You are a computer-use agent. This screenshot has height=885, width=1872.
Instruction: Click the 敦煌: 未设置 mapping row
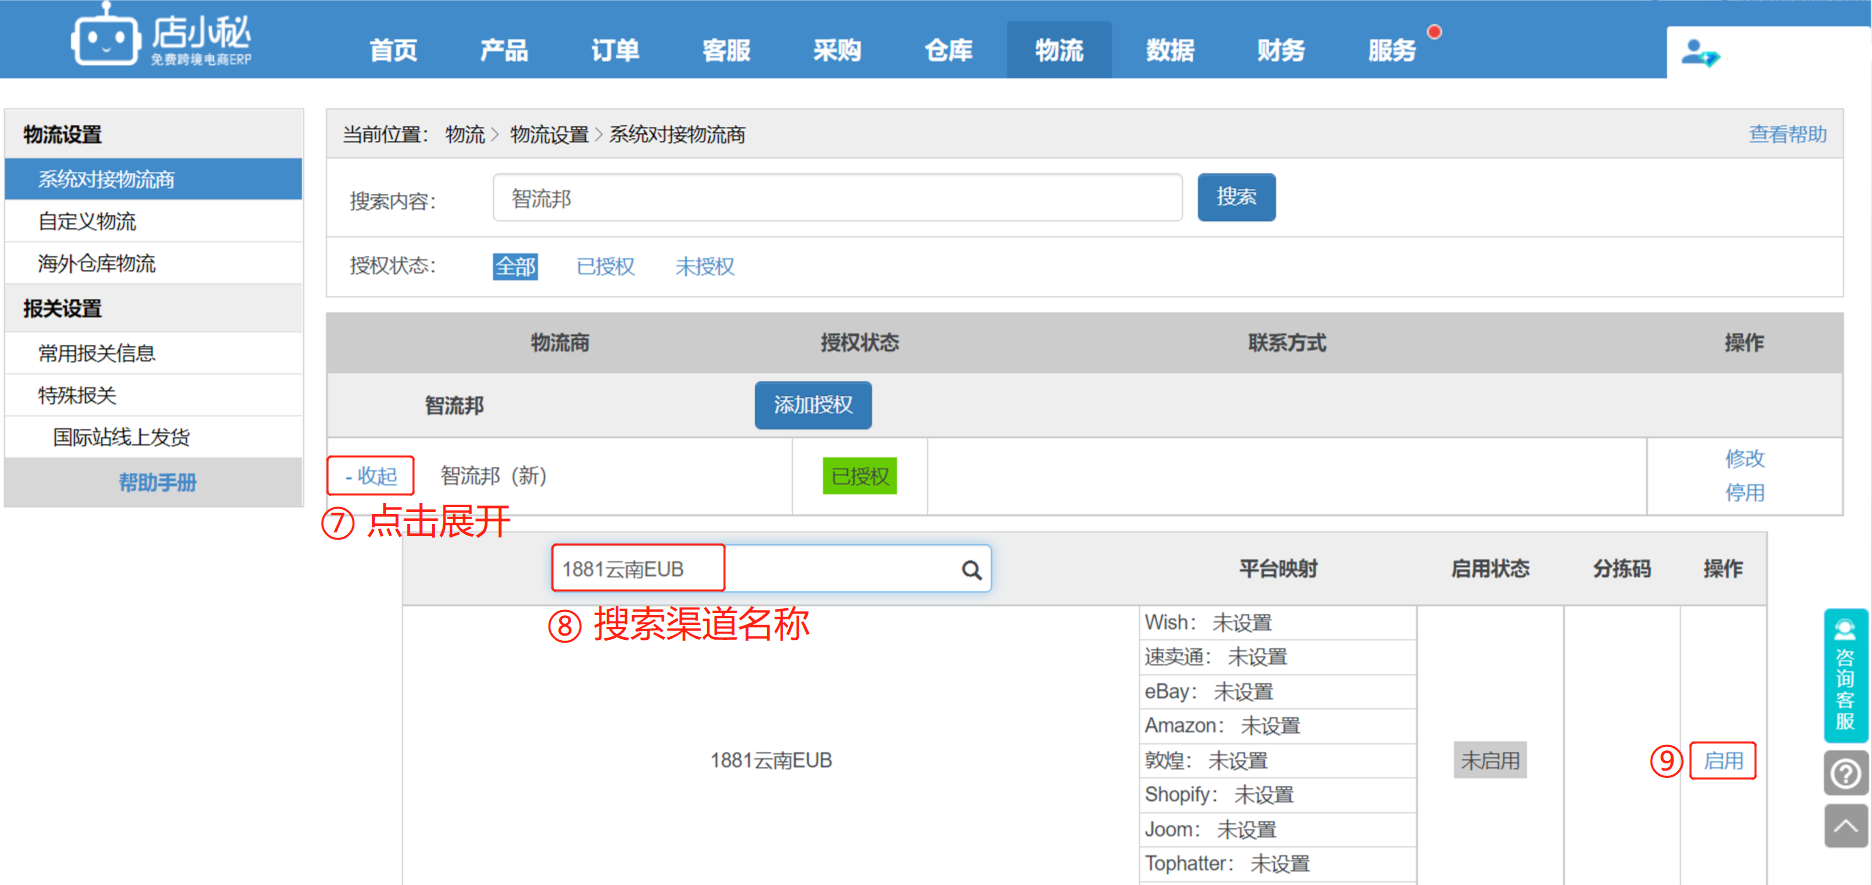(1278, 761)
